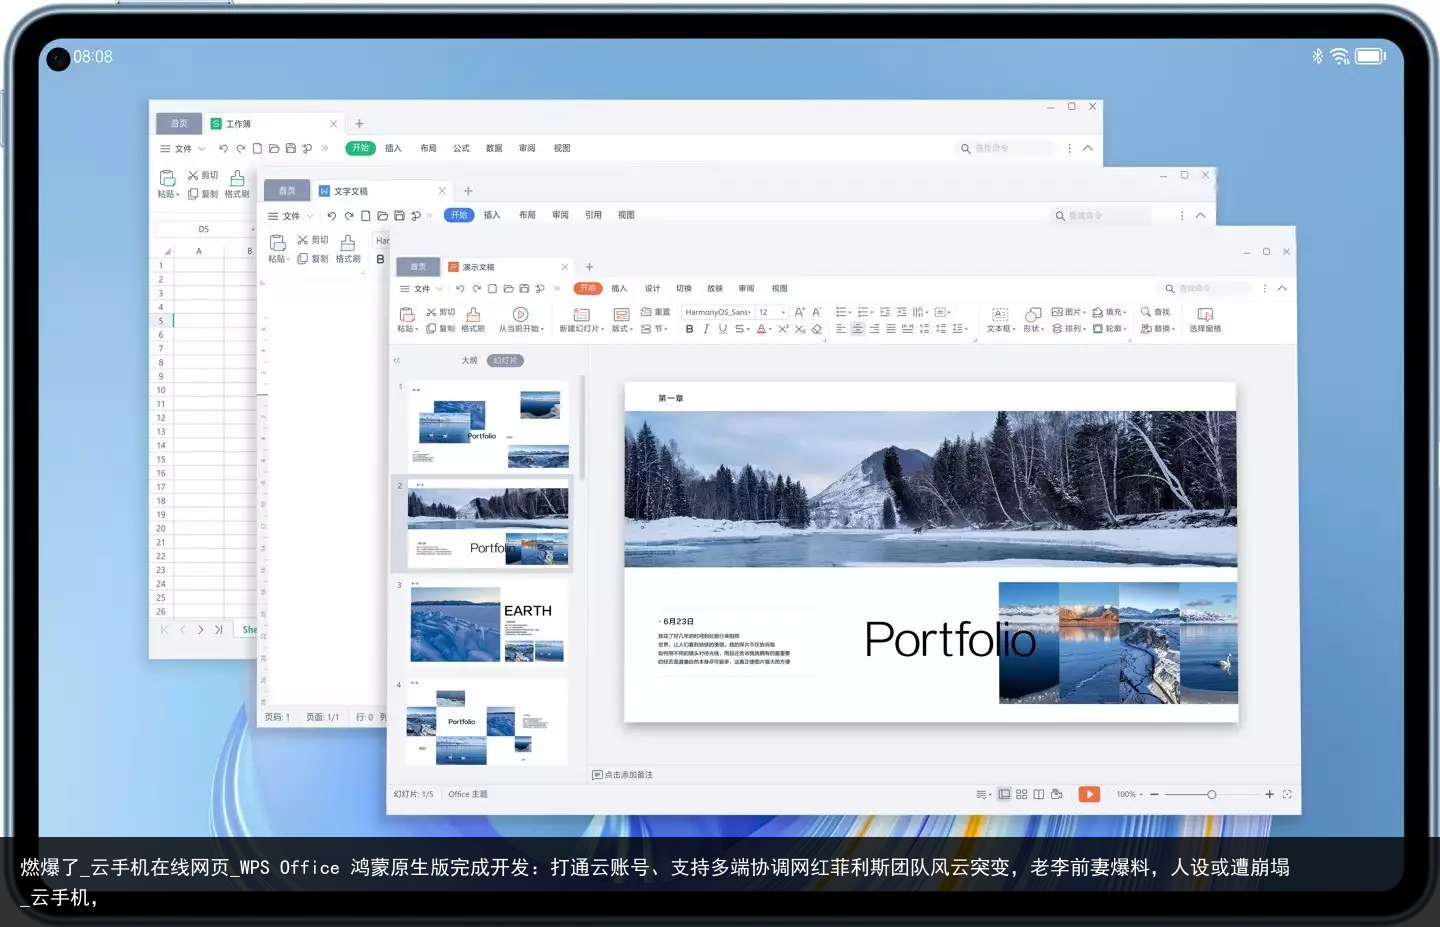Save the document in the Writer window
This screenshot has width=1440, height=927.
[399, 215]
